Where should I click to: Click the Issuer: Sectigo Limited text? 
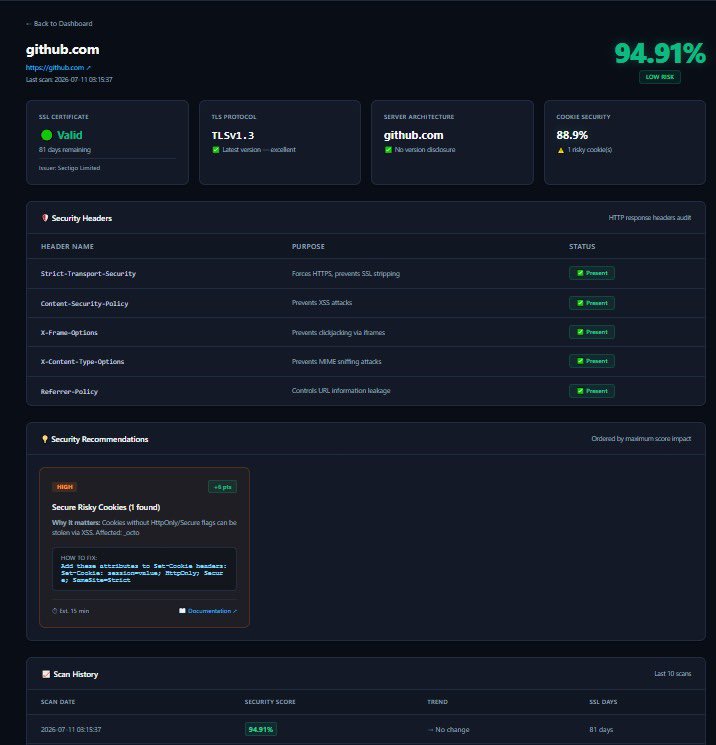[x=69, y=168]
